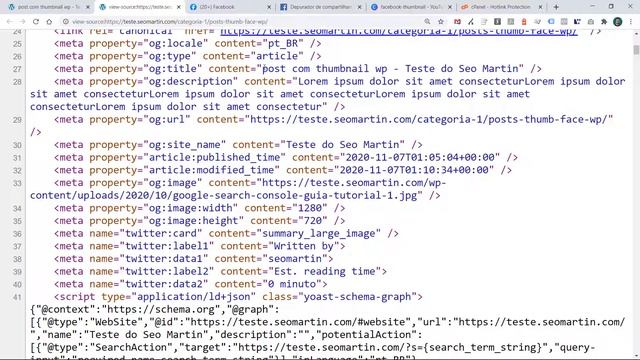This screenshot has height=360, width=640.
Task: Click 'article:published_time' property text
Action: (x=214, y=157)
